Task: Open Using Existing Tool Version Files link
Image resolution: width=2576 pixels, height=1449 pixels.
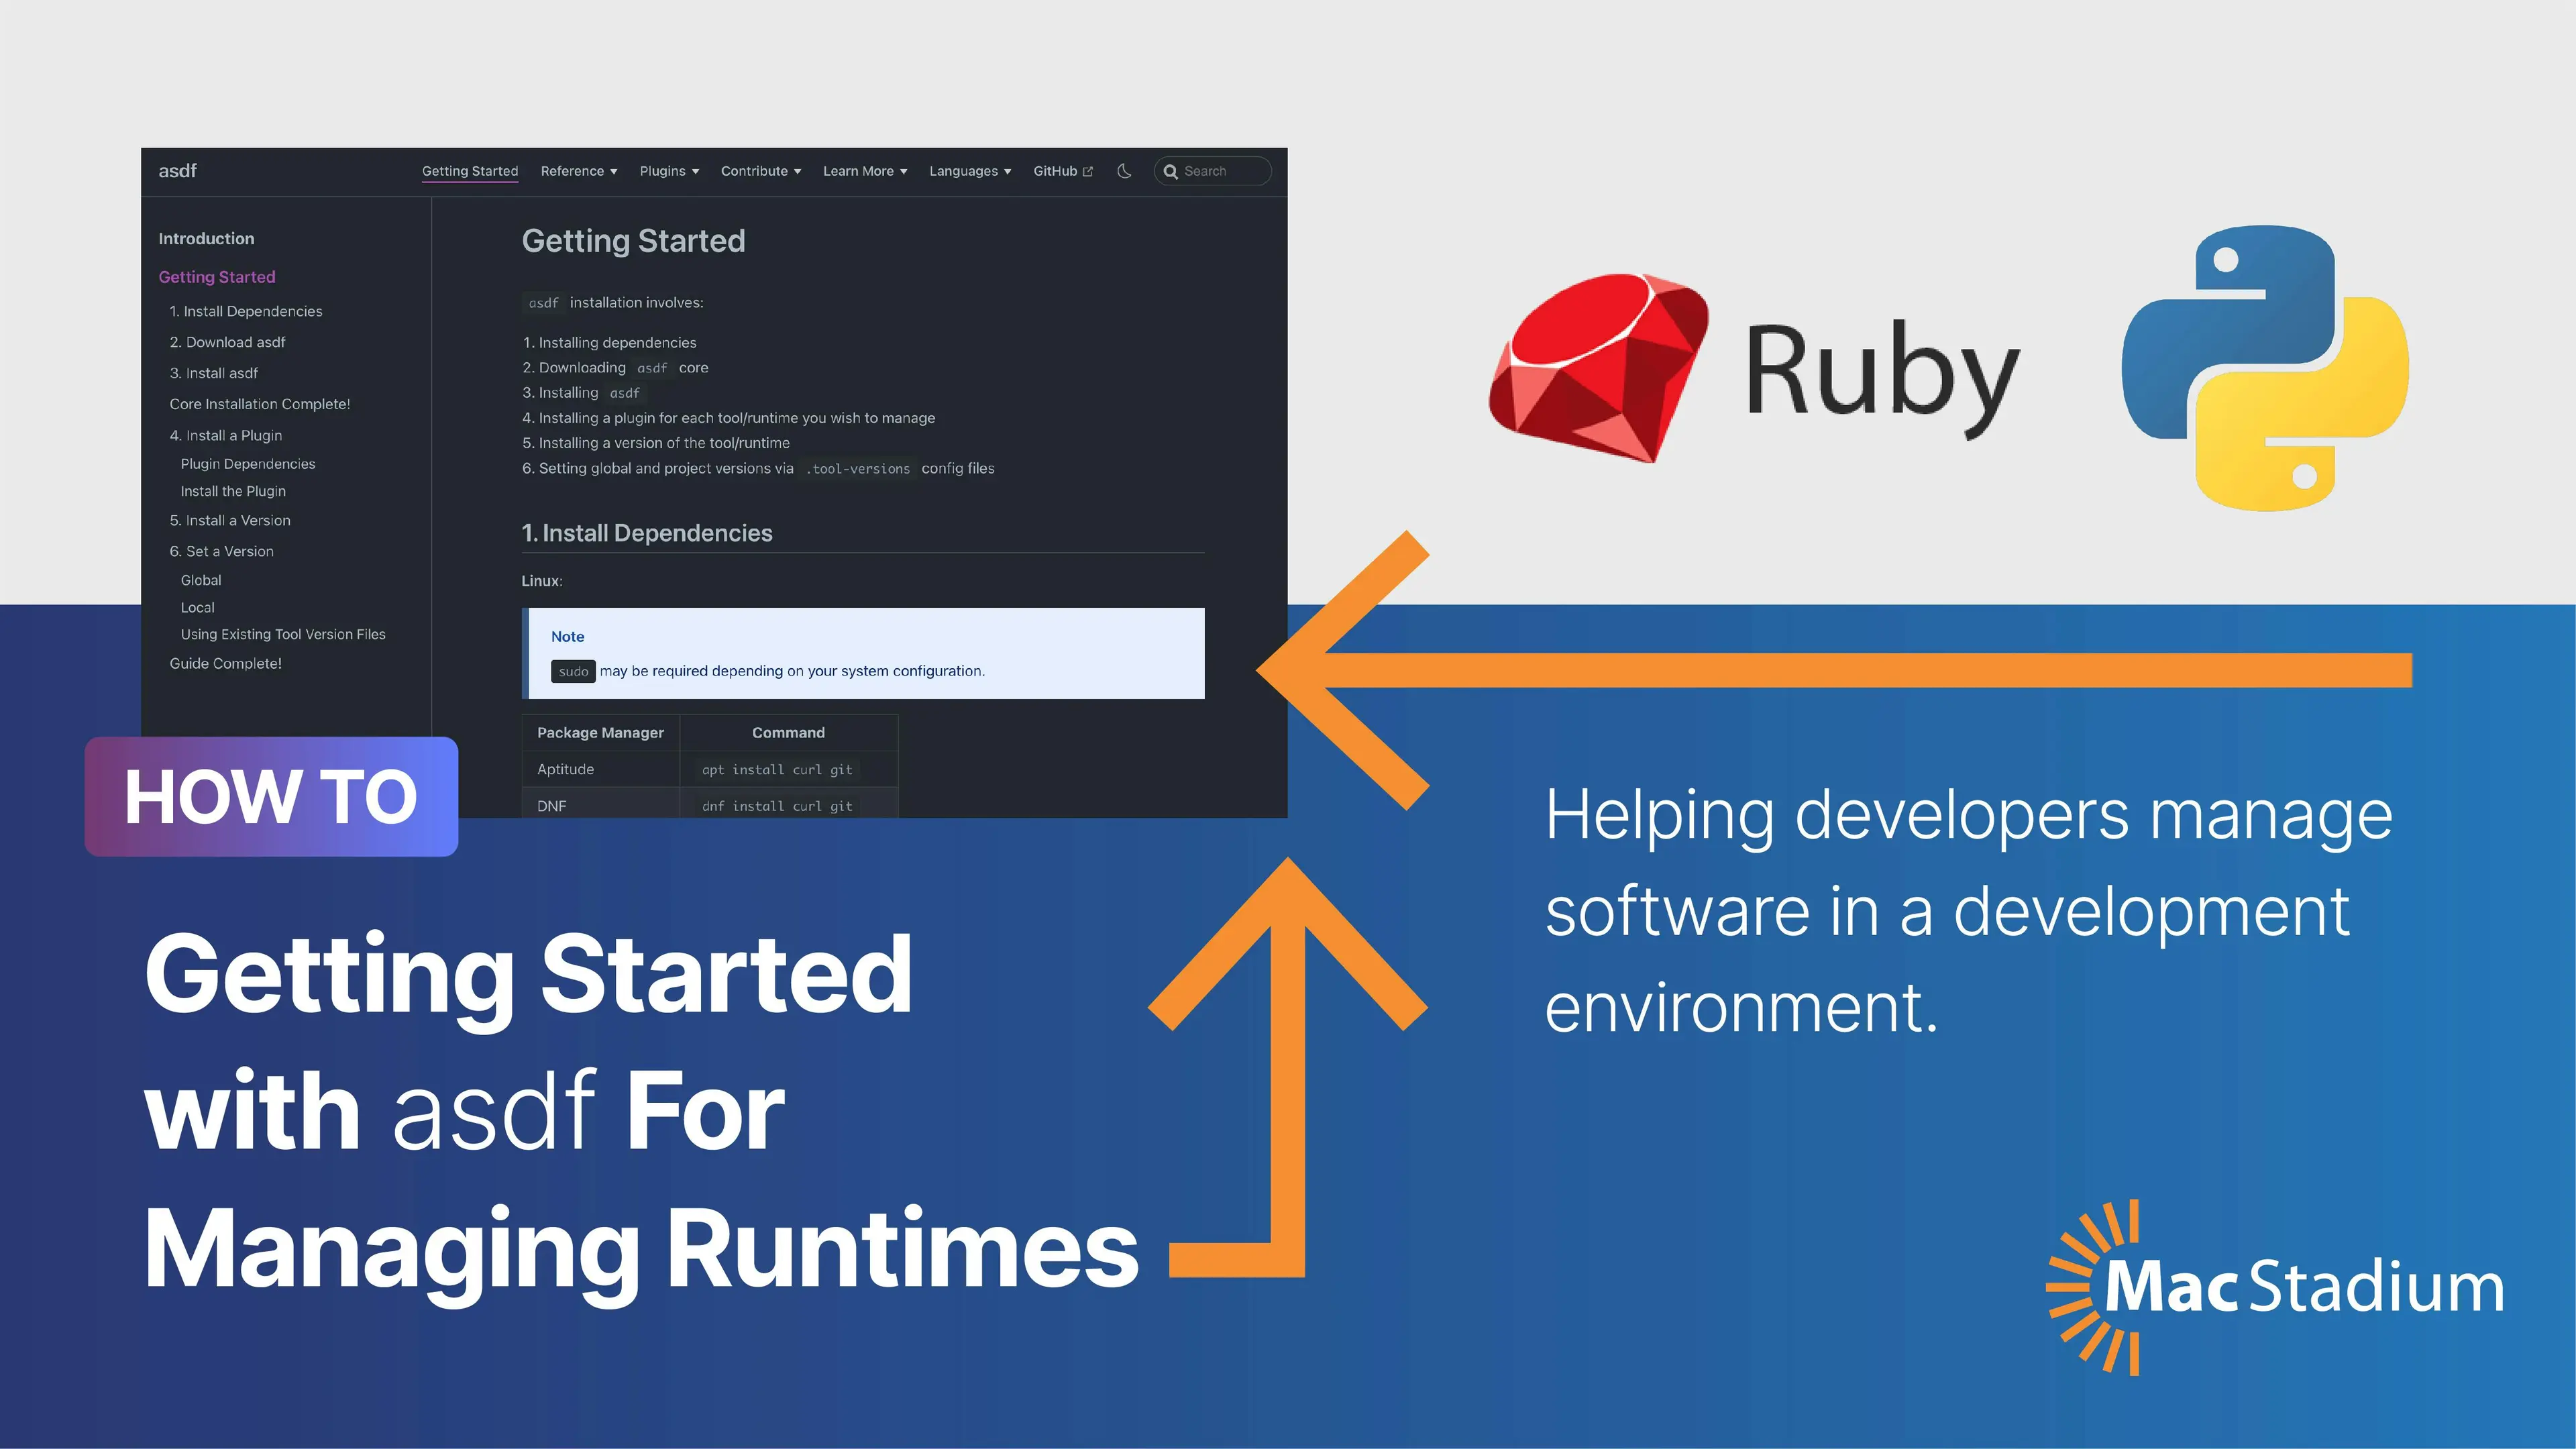Action: click(283, 634)
